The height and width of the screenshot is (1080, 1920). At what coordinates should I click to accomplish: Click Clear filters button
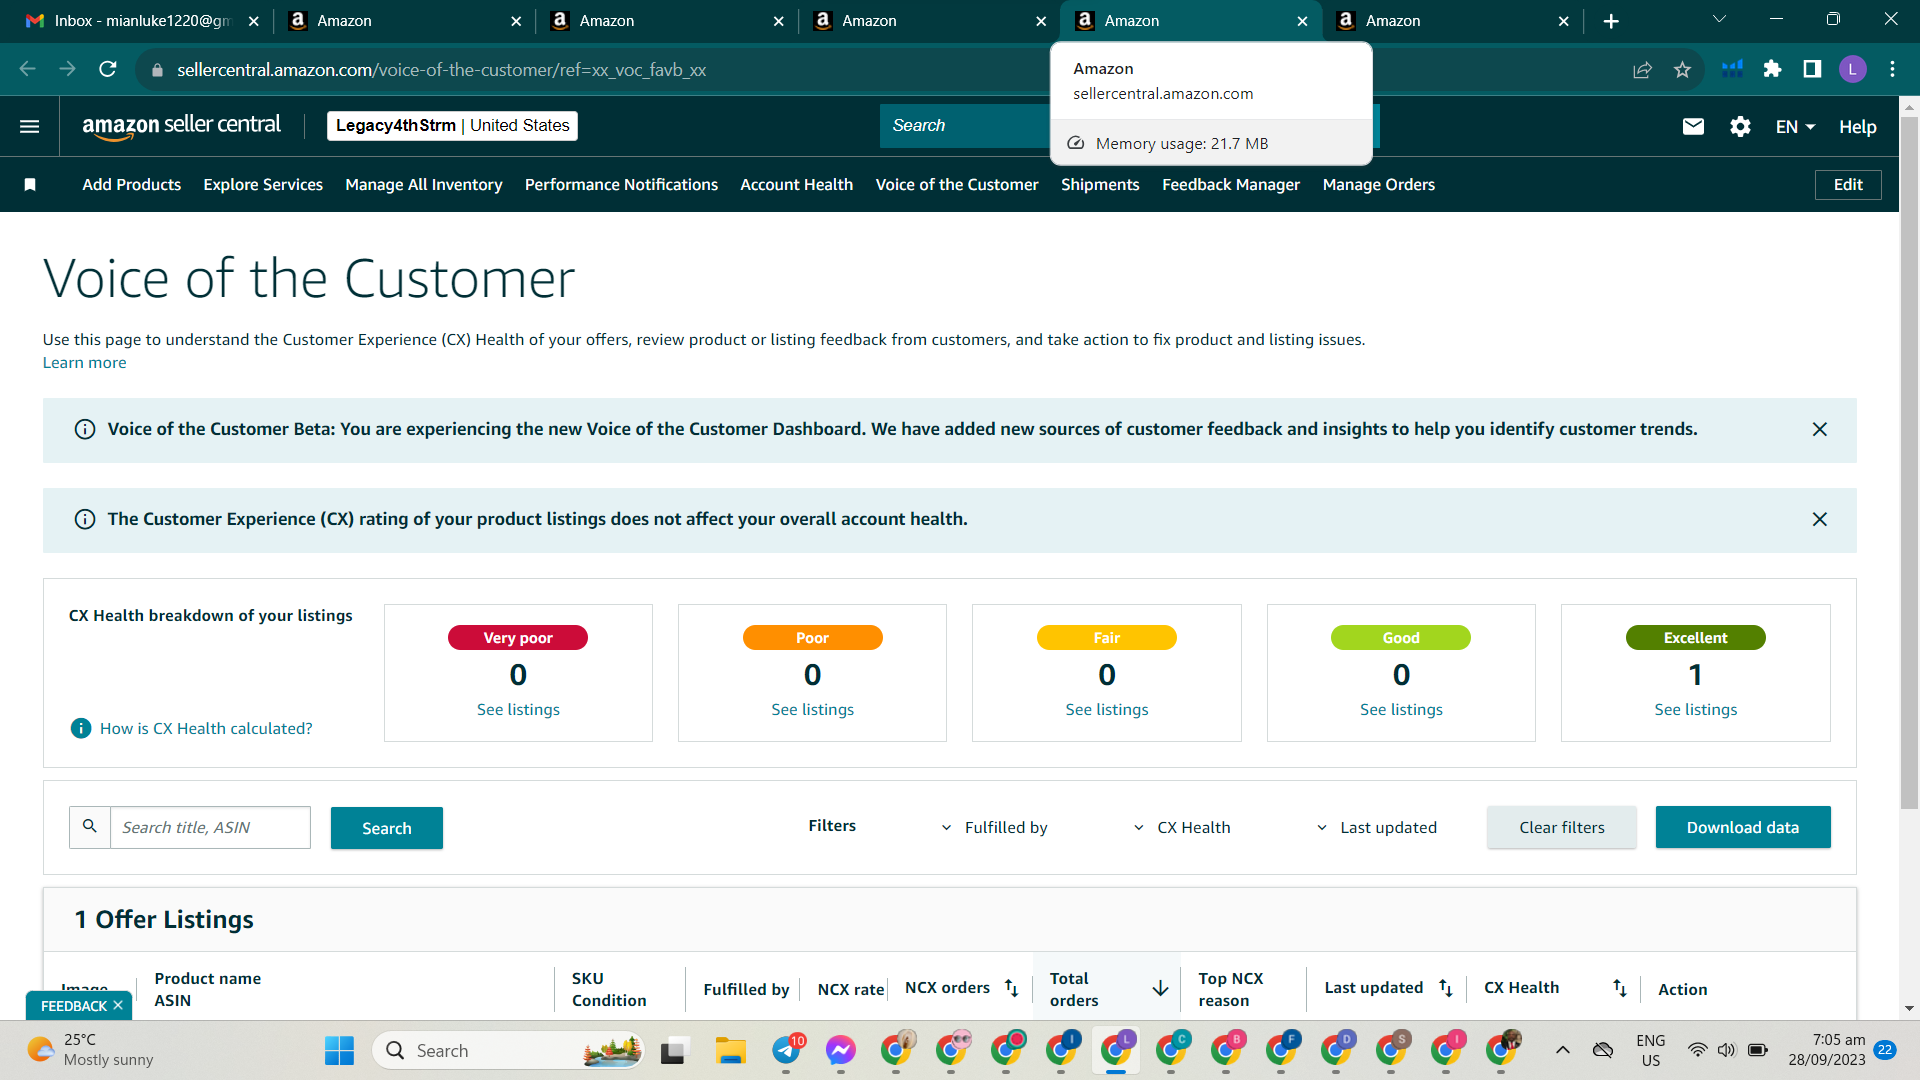click(x=1562, y=827)
